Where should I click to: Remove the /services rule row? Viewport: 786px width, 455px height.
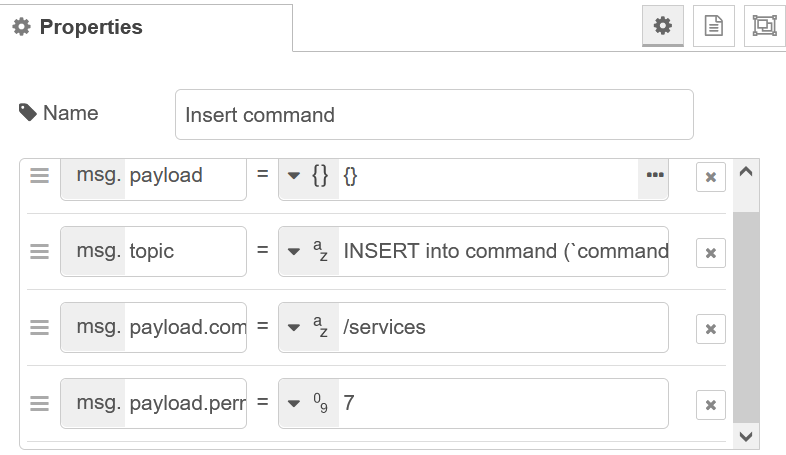click(711, 329)
